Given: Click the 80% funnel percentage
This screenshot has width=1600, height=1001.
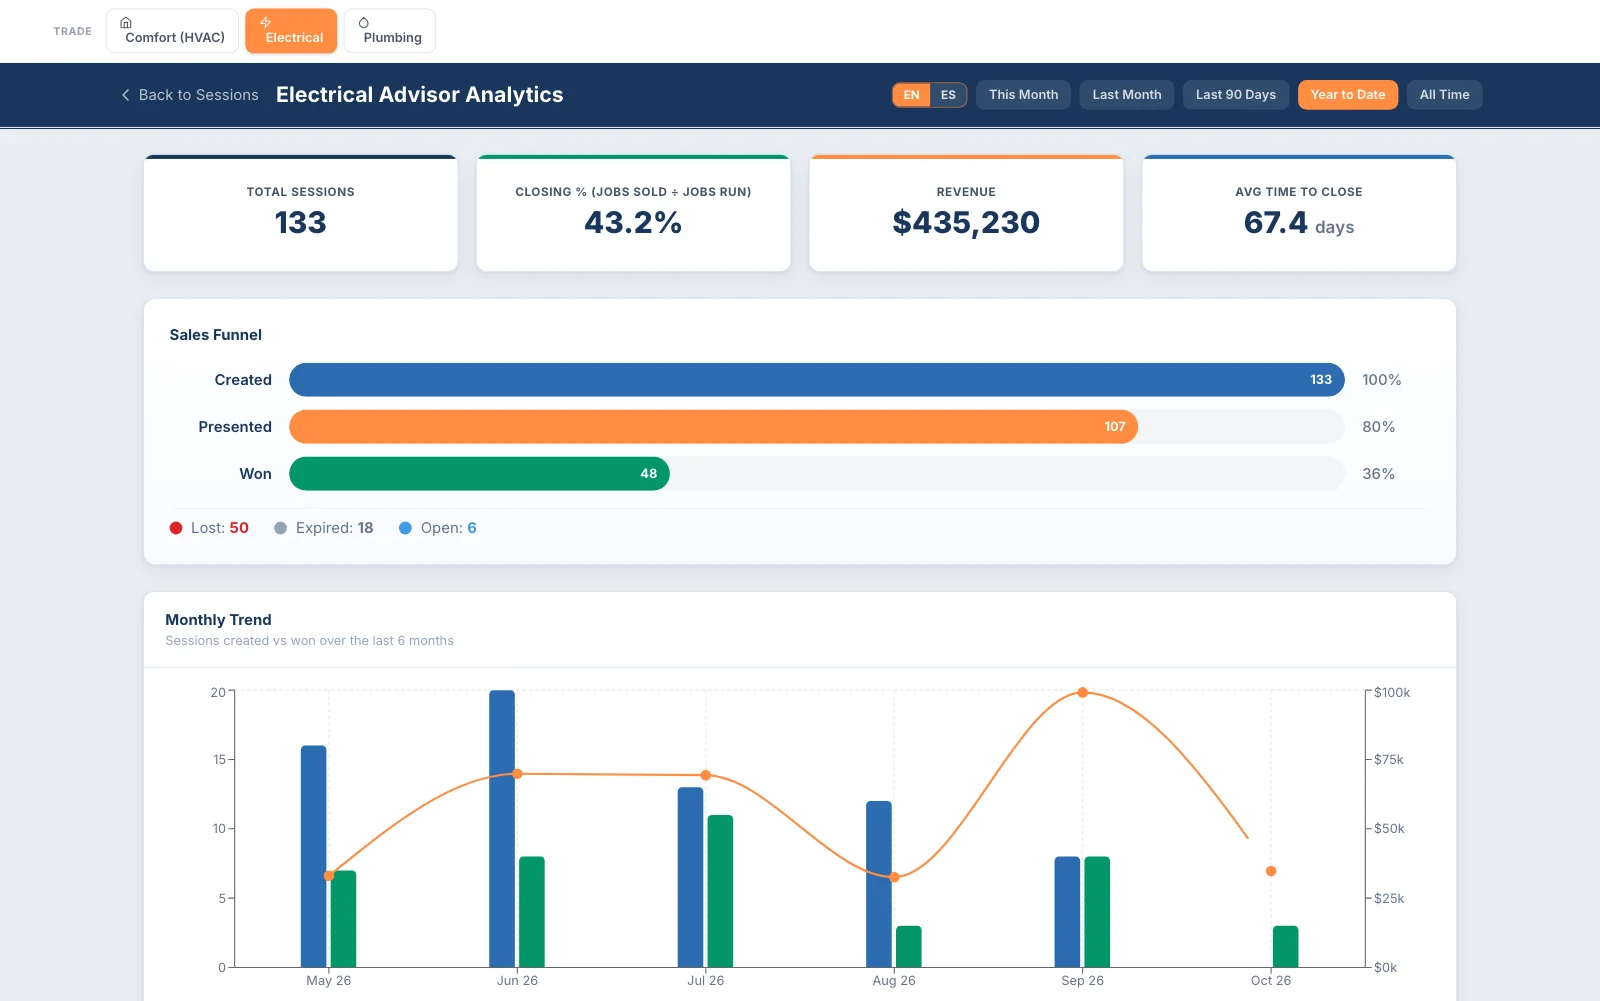Looking at the screenshot, I should point(1379,427).
